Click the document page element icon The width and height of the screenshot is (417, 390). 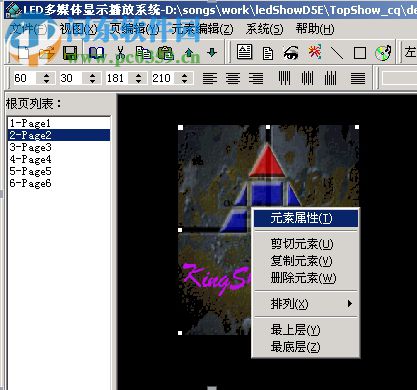tap(268, 53)
